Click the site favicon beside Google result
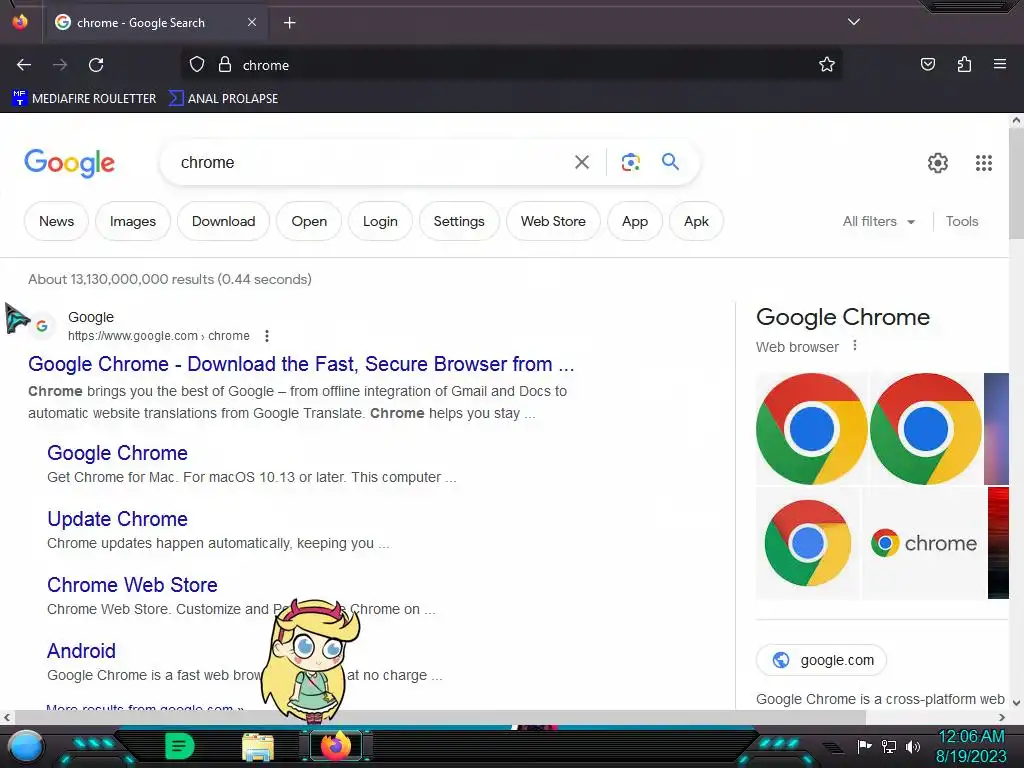 click(x=42, y=326)
